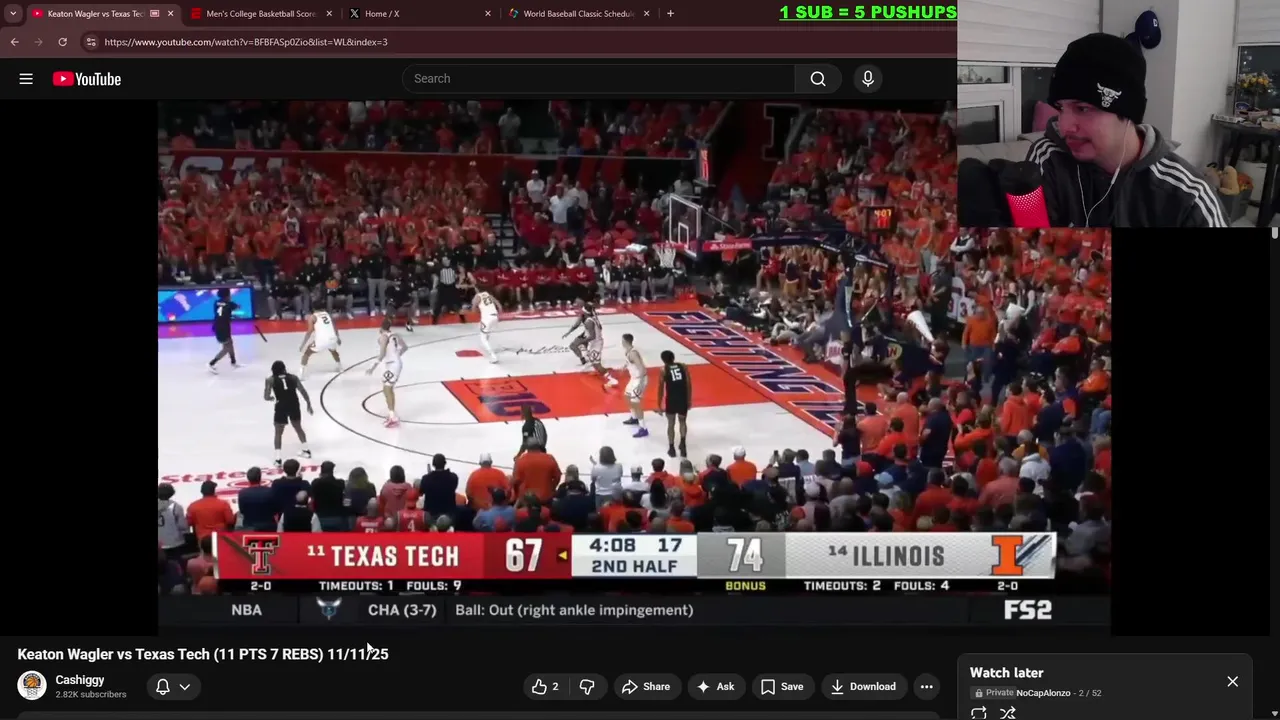Click the notification bell for Cashiggy
This screenshot has height=720, width=1280.
click(x=162, y=687)
